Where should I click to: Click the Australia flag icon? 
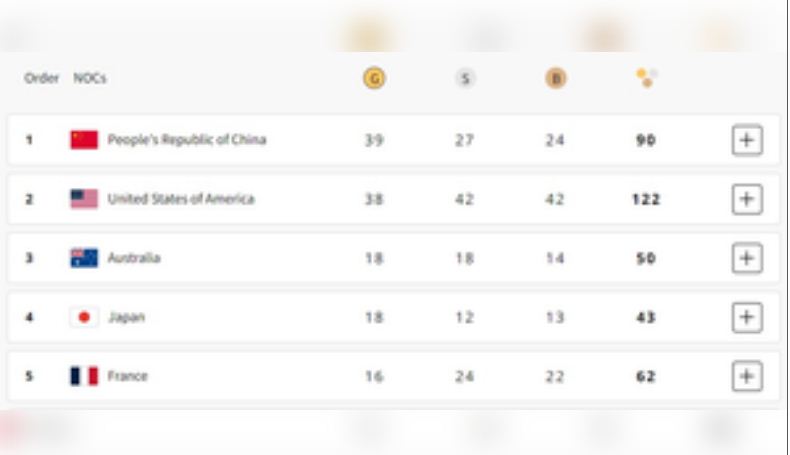[x=84, y=258]
